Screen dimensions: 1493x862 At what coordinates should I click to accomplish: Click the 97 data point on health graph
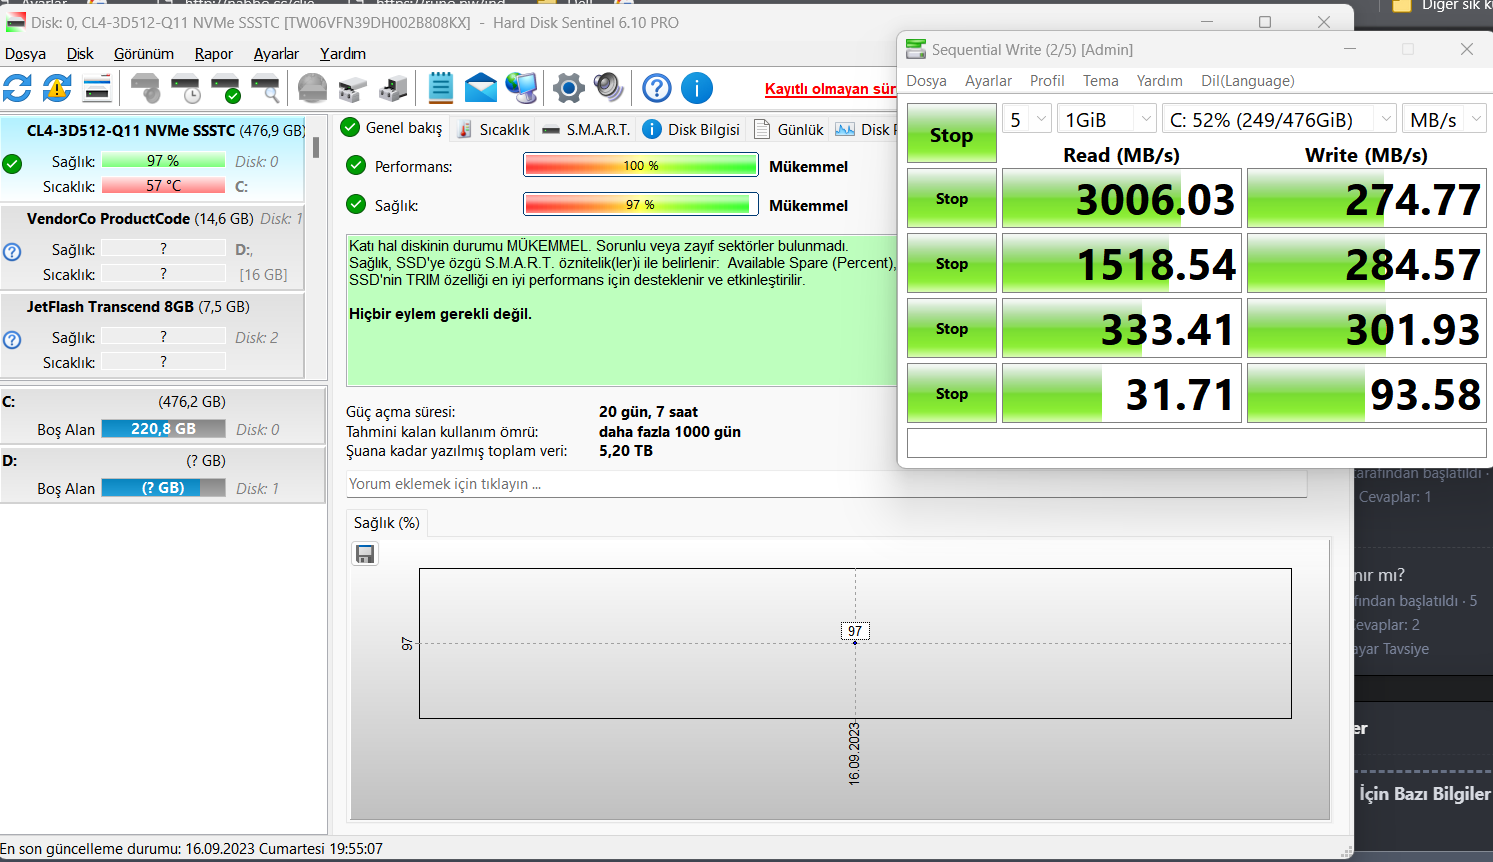tap(855, 642)
